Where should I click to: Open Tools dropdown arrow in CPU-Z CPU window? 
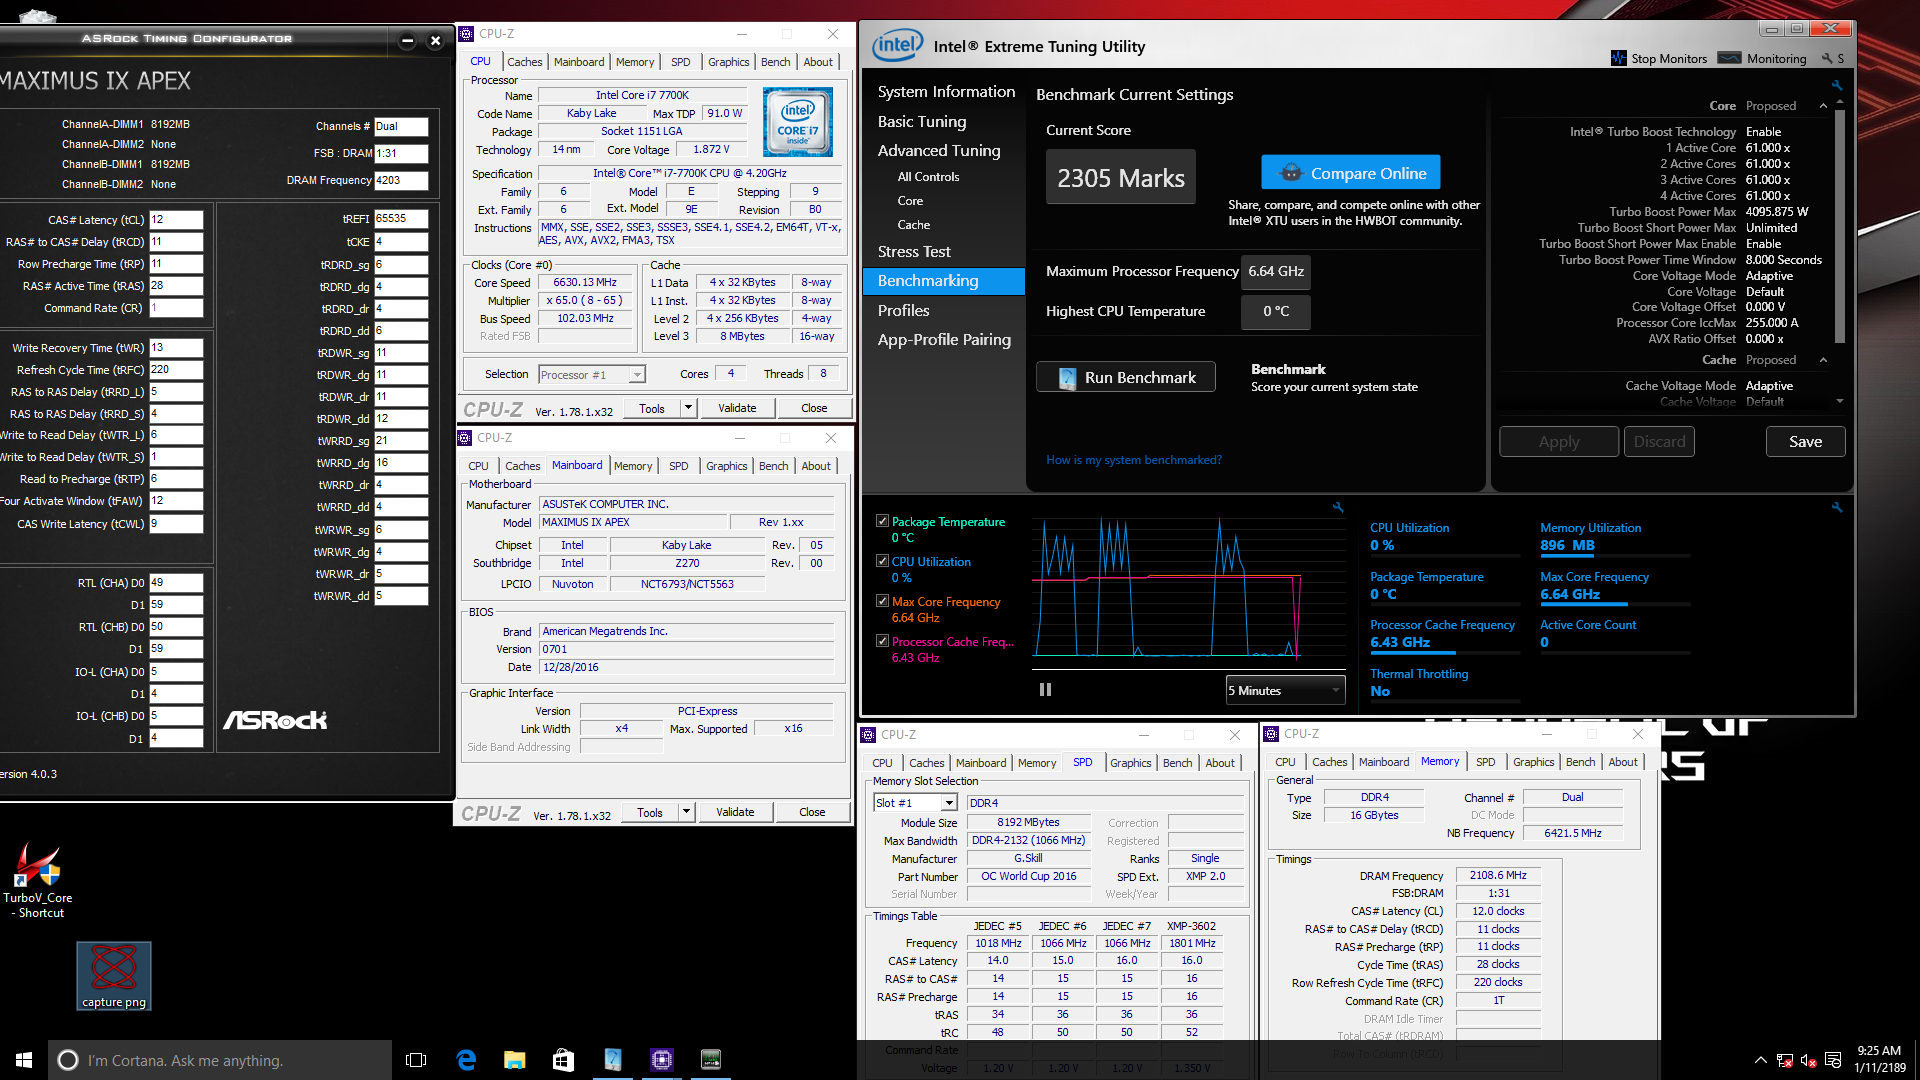[x=688, y=408]
